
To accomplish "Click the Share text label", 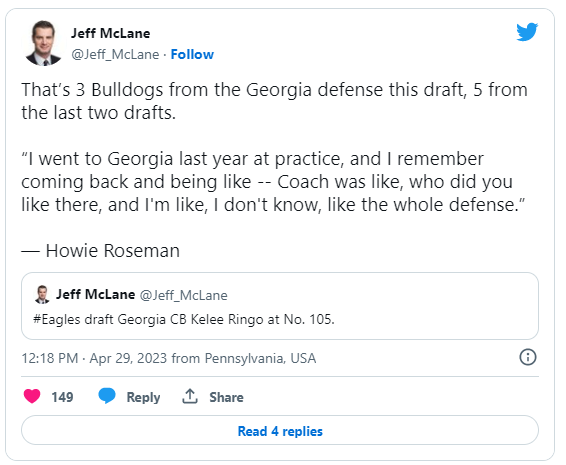I will (226, 397).
